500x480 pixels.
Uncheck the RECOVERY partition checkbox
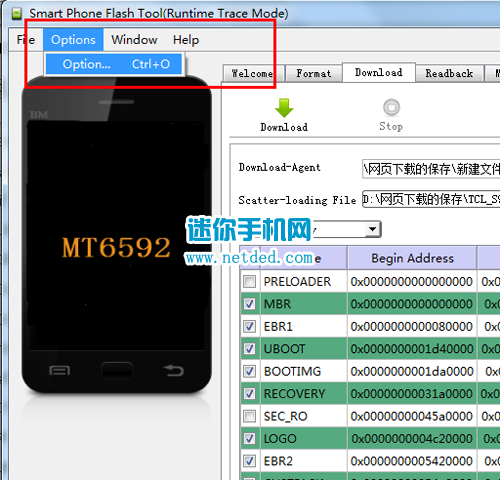tap(249, 394)
